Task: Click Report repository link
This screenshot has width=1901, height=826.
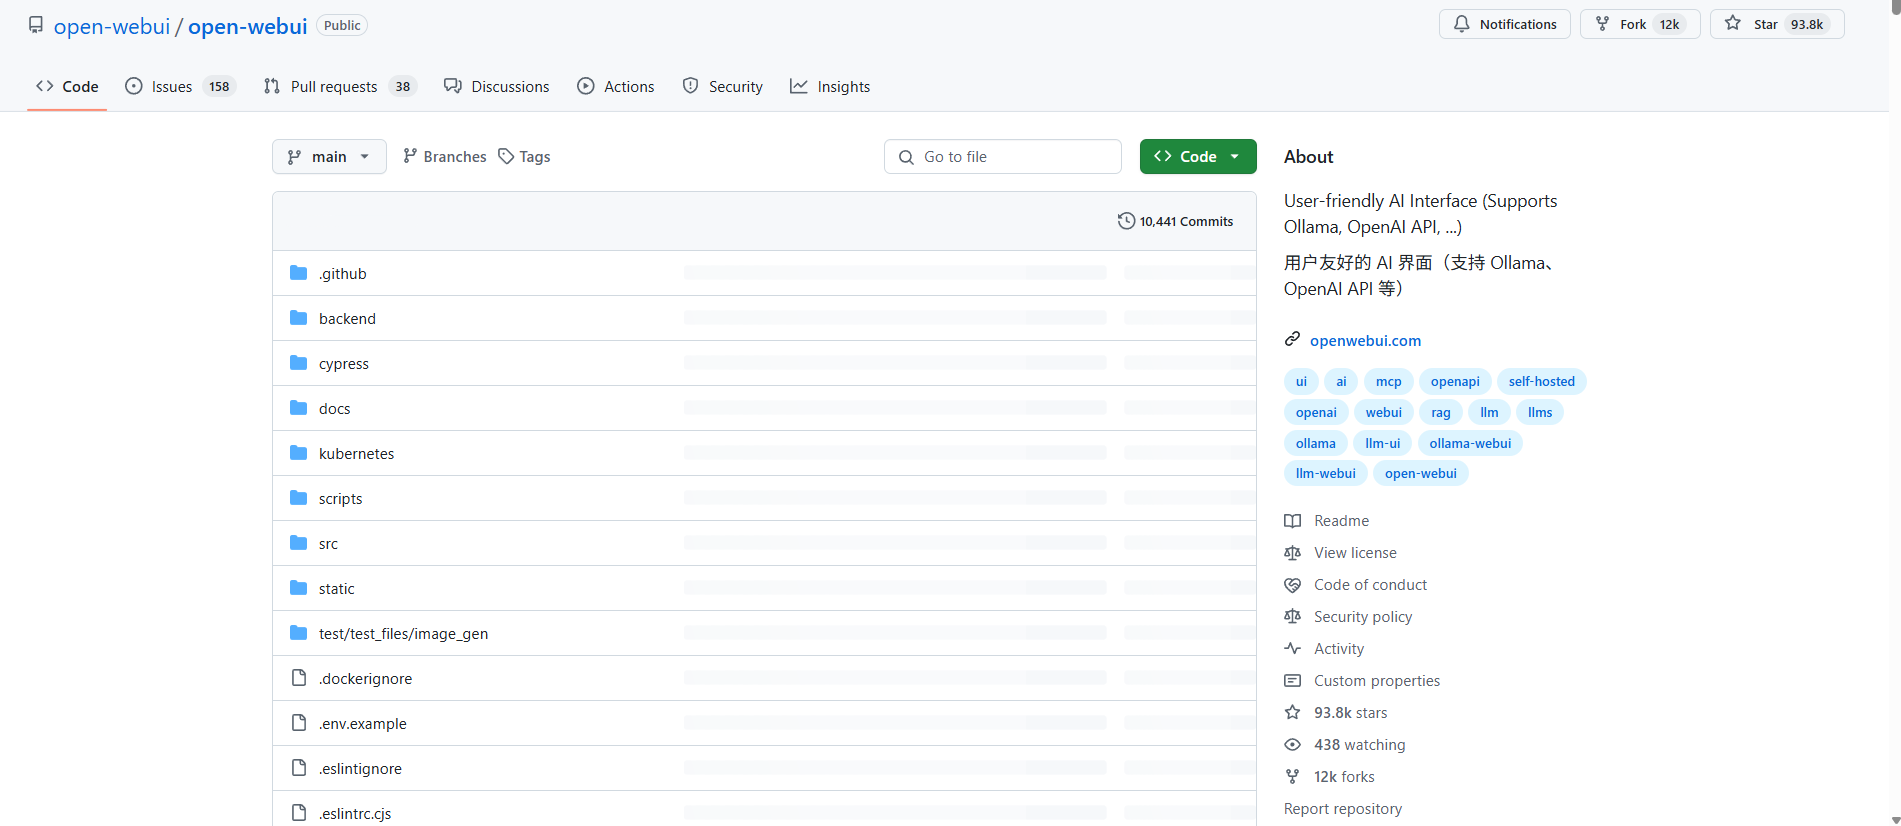Action: coord(1343,809)
